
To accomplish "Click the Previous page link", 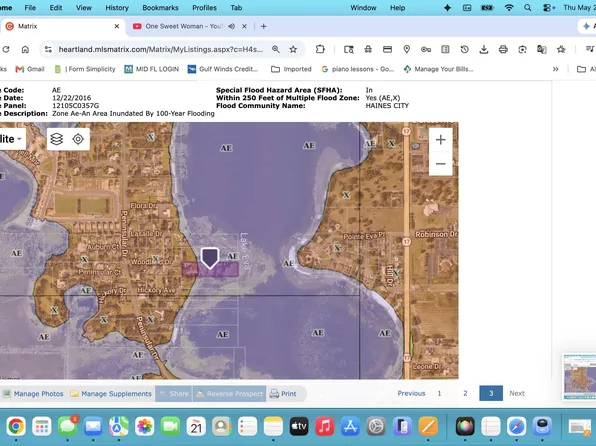I will (x=411, y=394).
